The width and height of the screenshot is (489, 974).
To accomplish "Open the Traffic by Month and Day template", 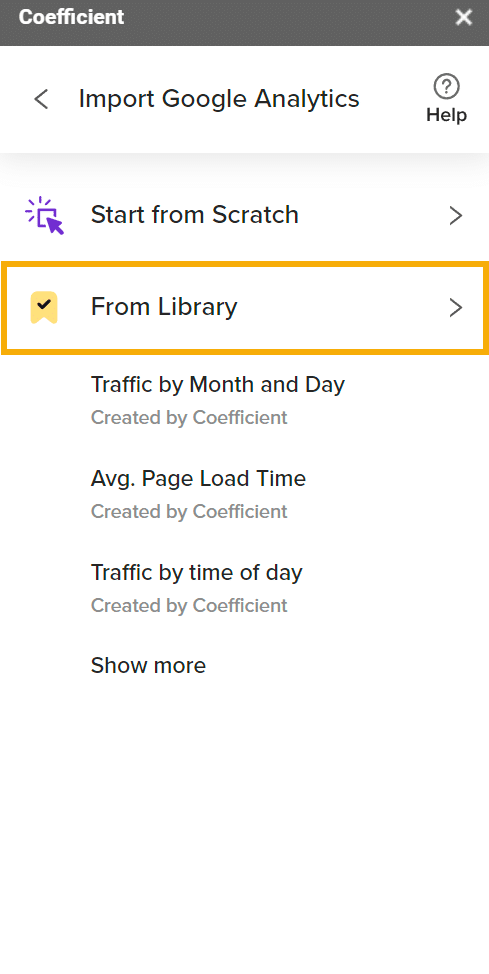I will tap(217, 385).
